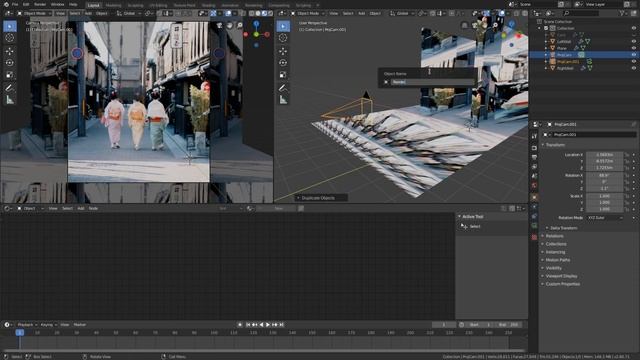Toggle the lock for Rotation X
The width and height of the screenshot is (640, 360).
pyautogui.click(x=627, y=176)
